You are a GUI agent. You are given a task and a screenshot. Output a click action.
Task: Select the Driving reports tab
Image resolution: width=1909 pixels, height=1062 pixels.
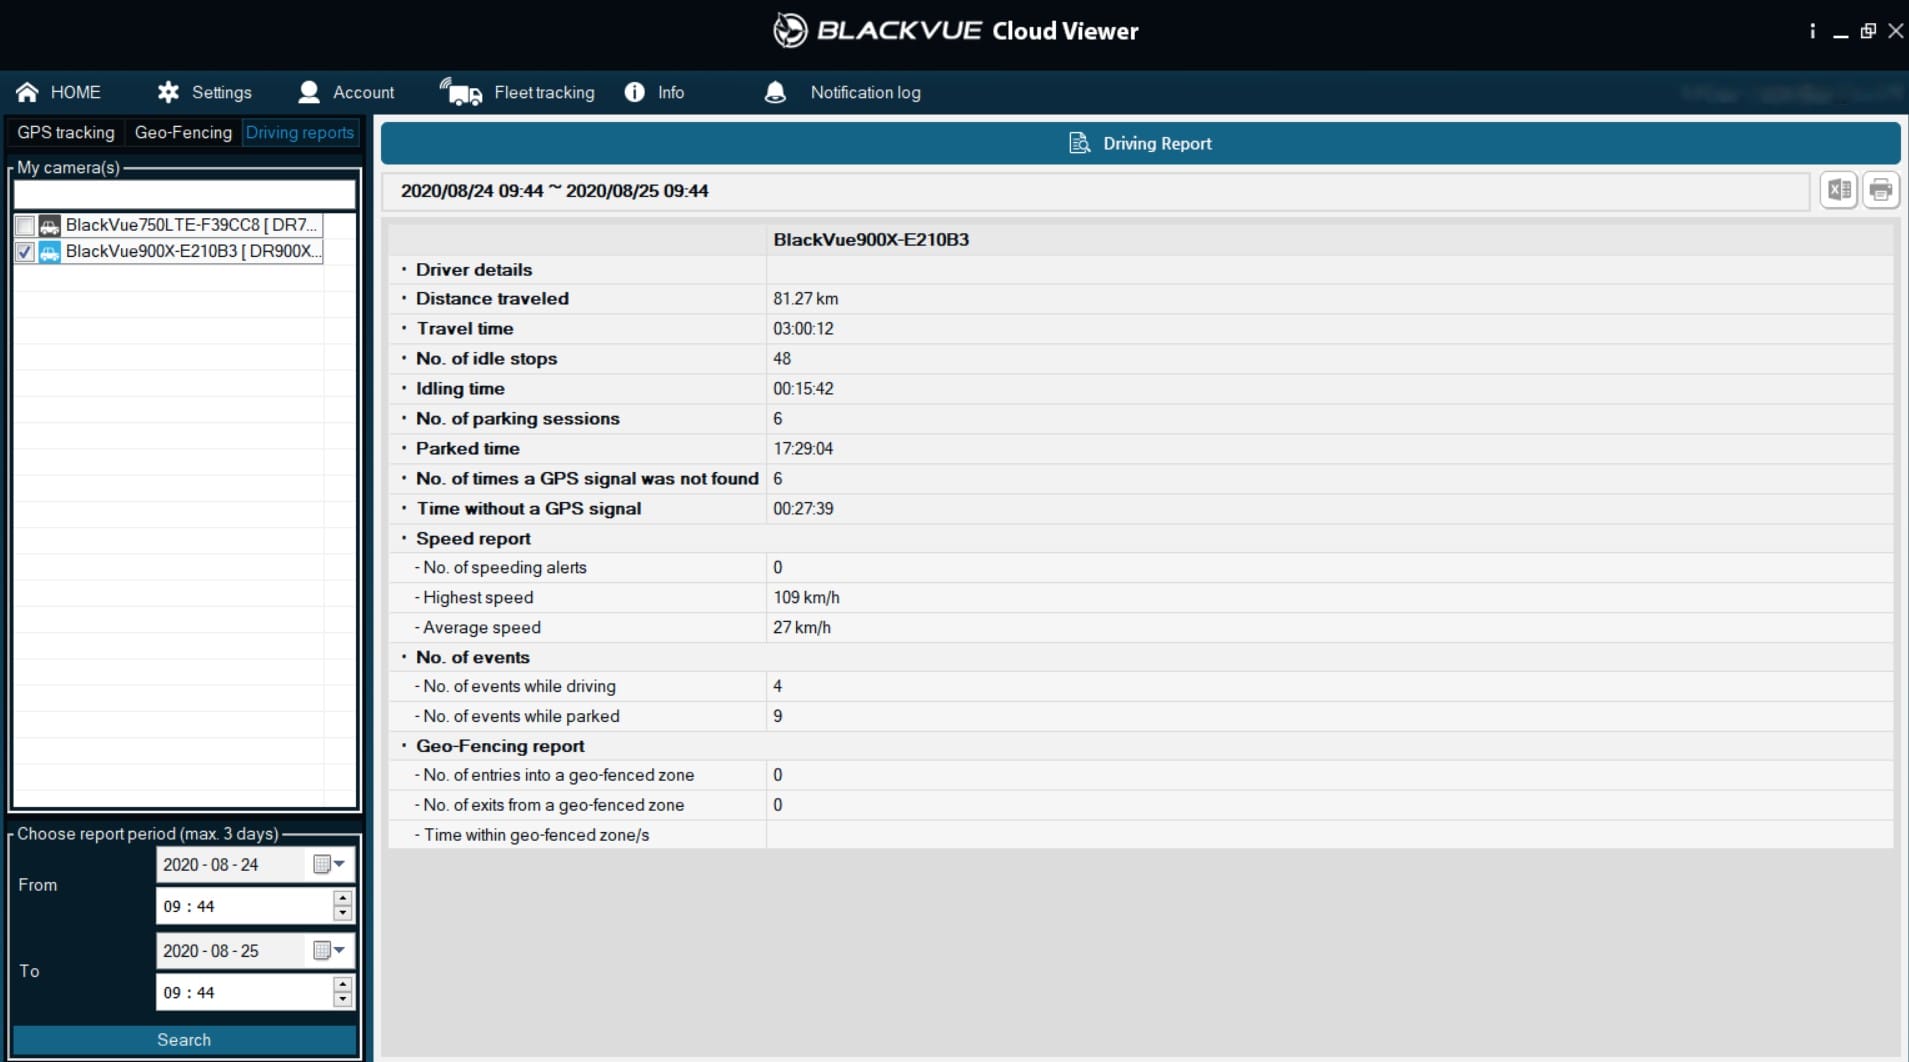point(300,133)
